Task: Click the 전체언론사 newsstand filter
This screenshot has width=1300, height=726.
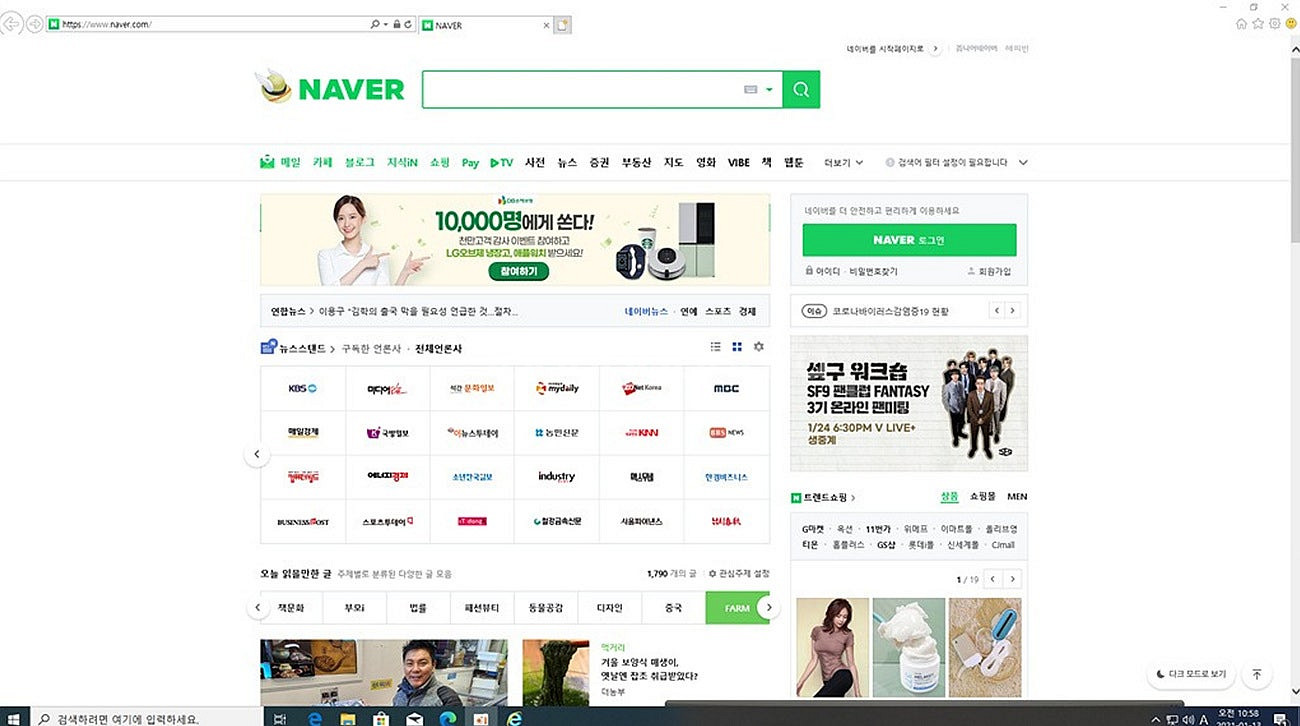Action: coord(438,348)
